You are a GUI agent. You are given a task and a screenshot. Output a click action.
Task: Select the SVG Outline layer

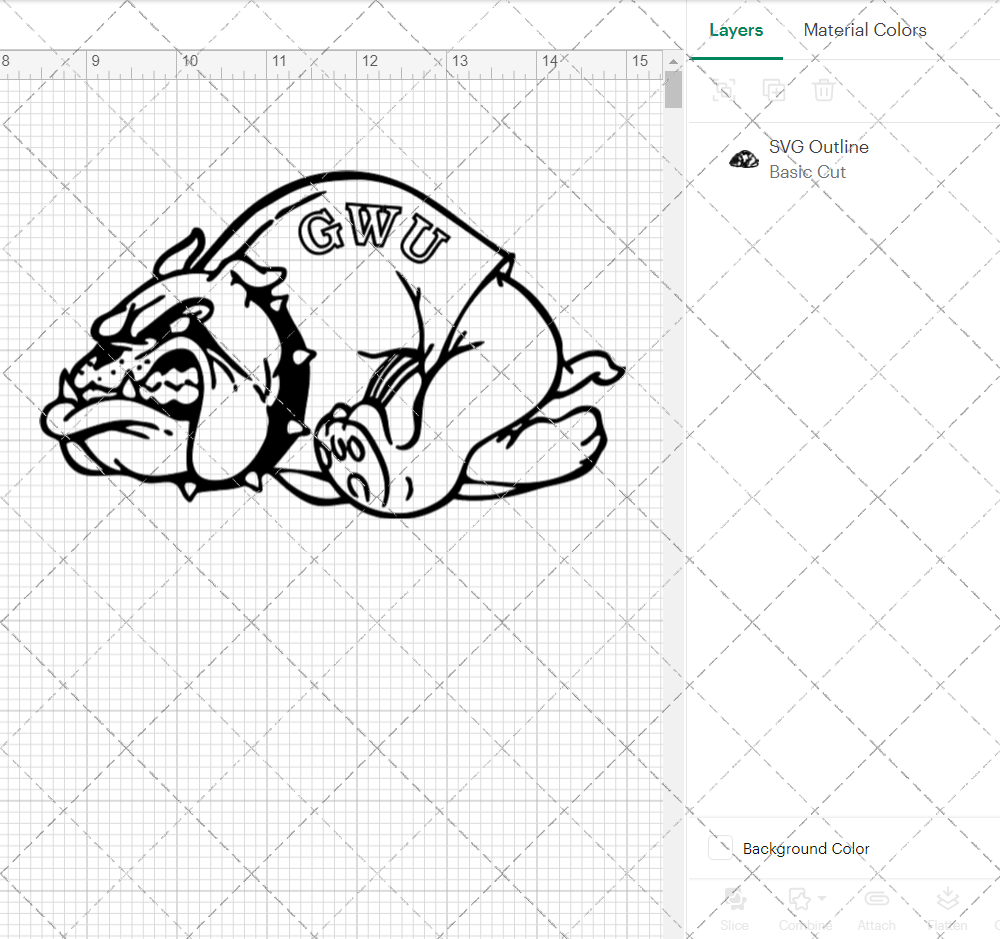[x=844, y=159]
